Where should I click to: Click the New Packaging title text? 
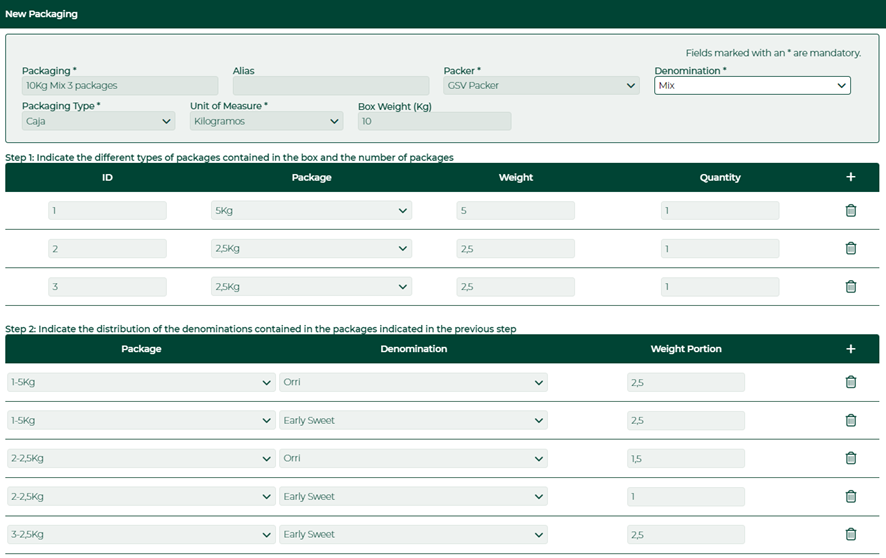coord(41,14)
